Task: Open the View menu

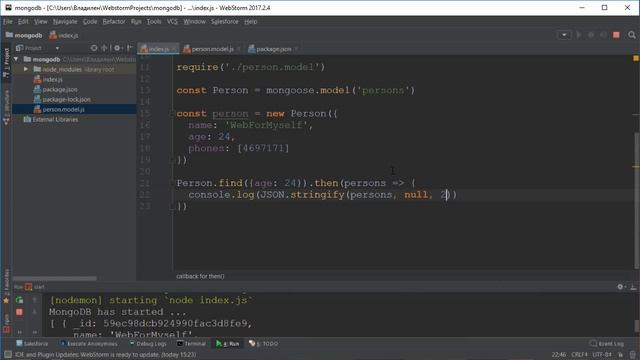Action: click(x=40, y=22)
